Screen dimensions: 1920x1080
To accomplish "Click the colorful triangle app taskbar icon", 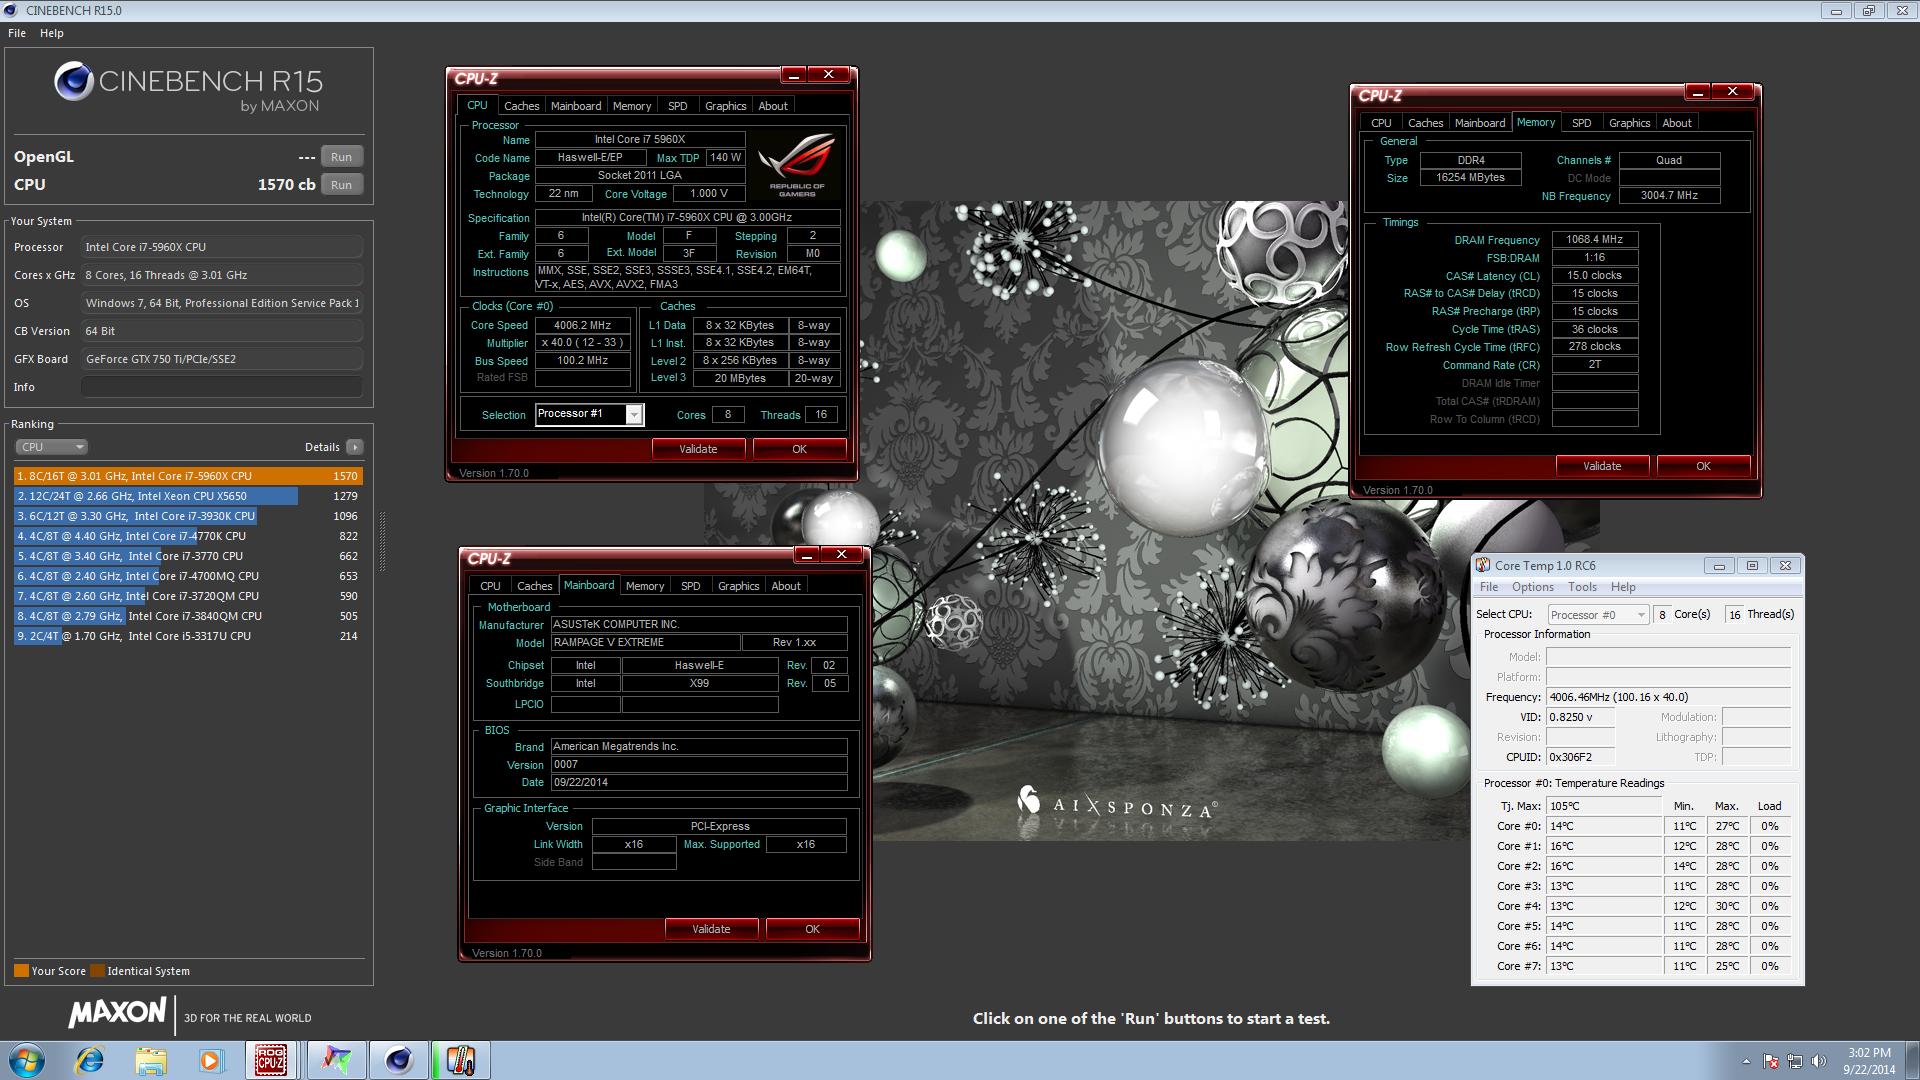I will coord(337,1060).
